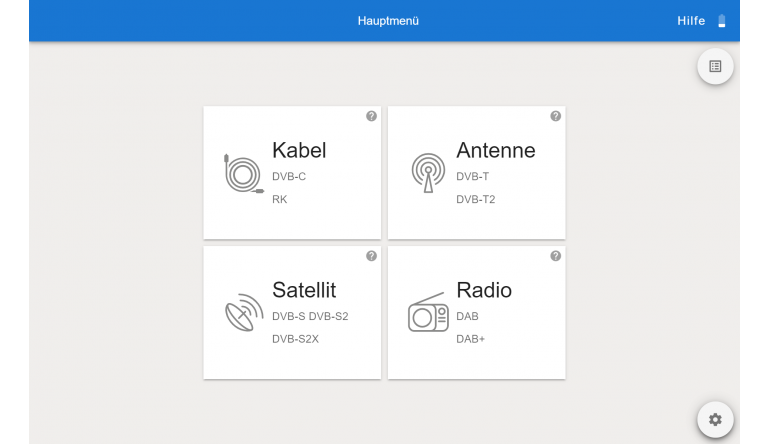Viewport: 770px width, 444px height.
Task: Click the Hauptmenü header title
Action: (388, 21)
